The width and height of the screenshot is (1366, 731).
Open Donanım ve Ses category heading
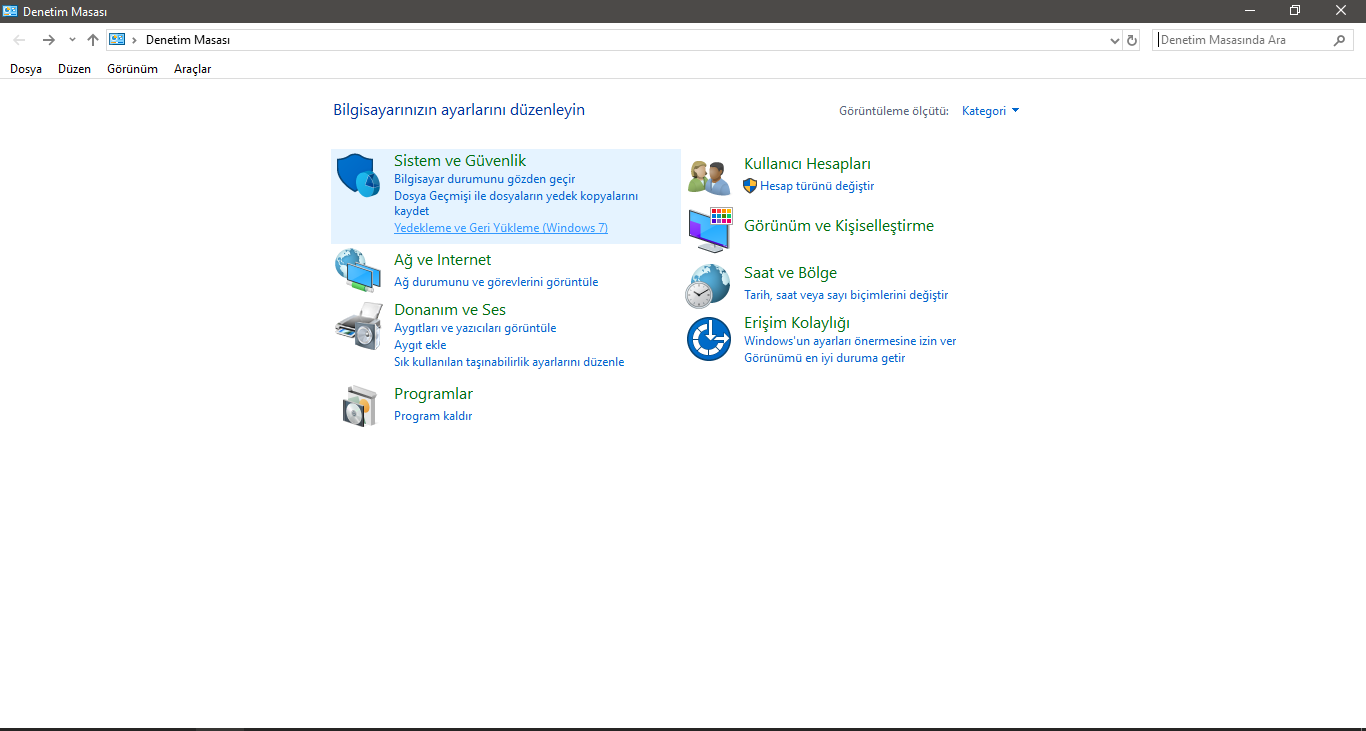[x=450, y=310]
